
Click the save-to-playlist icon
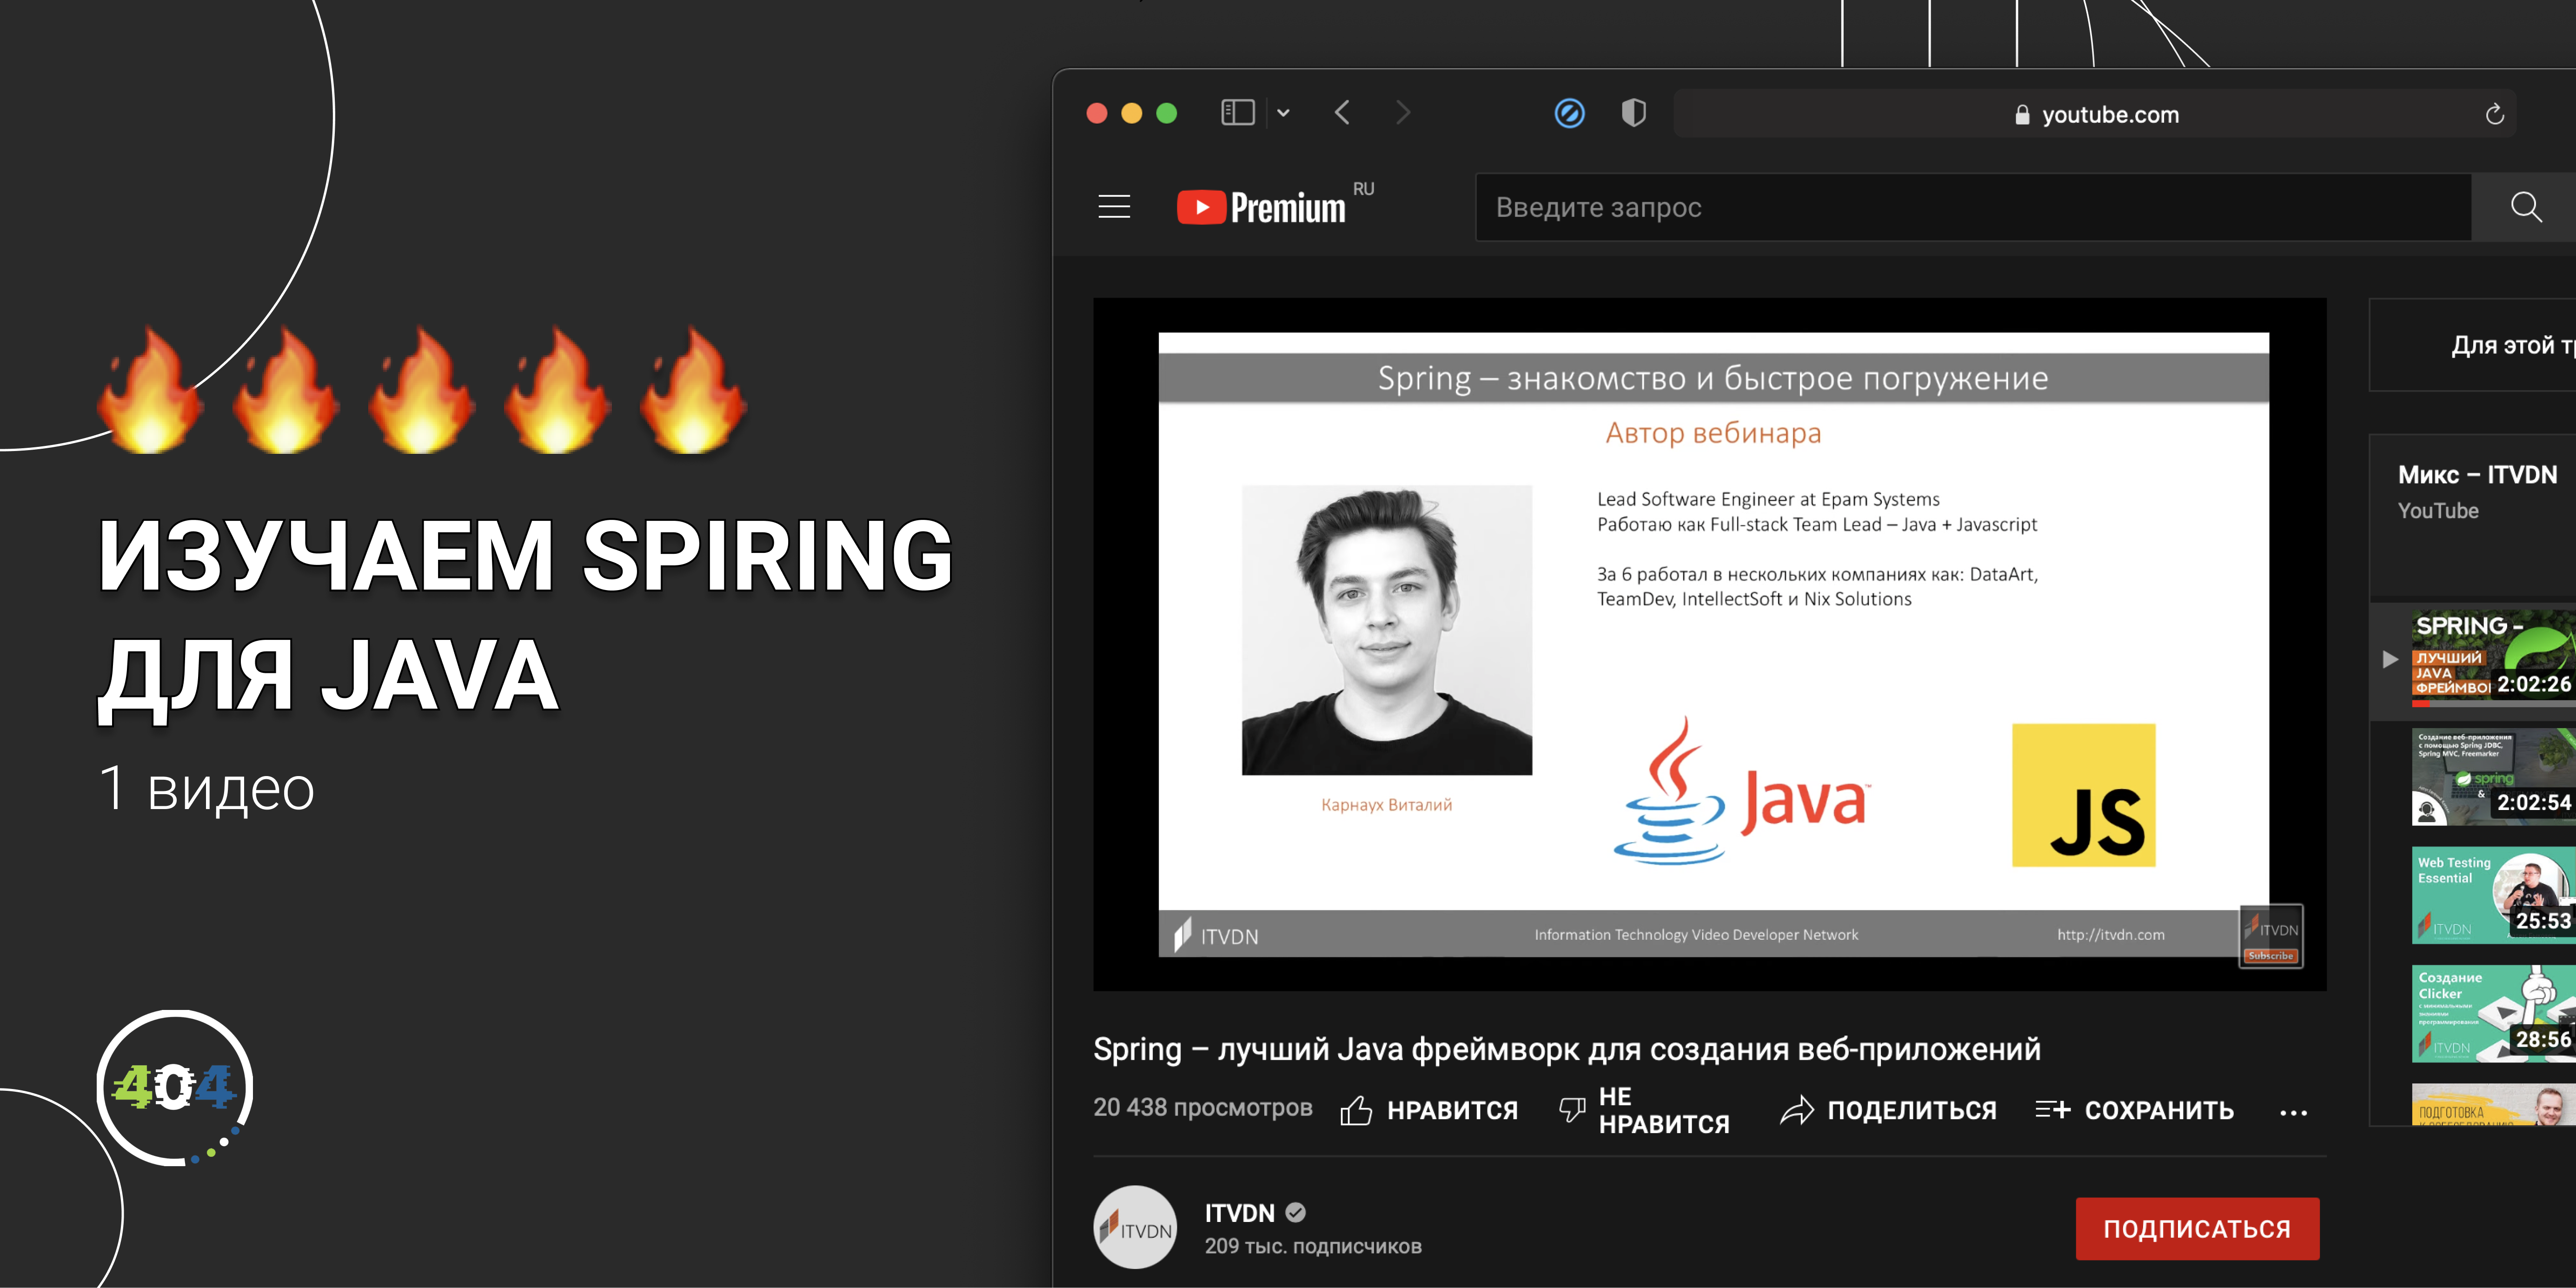click(2052, 1109)
